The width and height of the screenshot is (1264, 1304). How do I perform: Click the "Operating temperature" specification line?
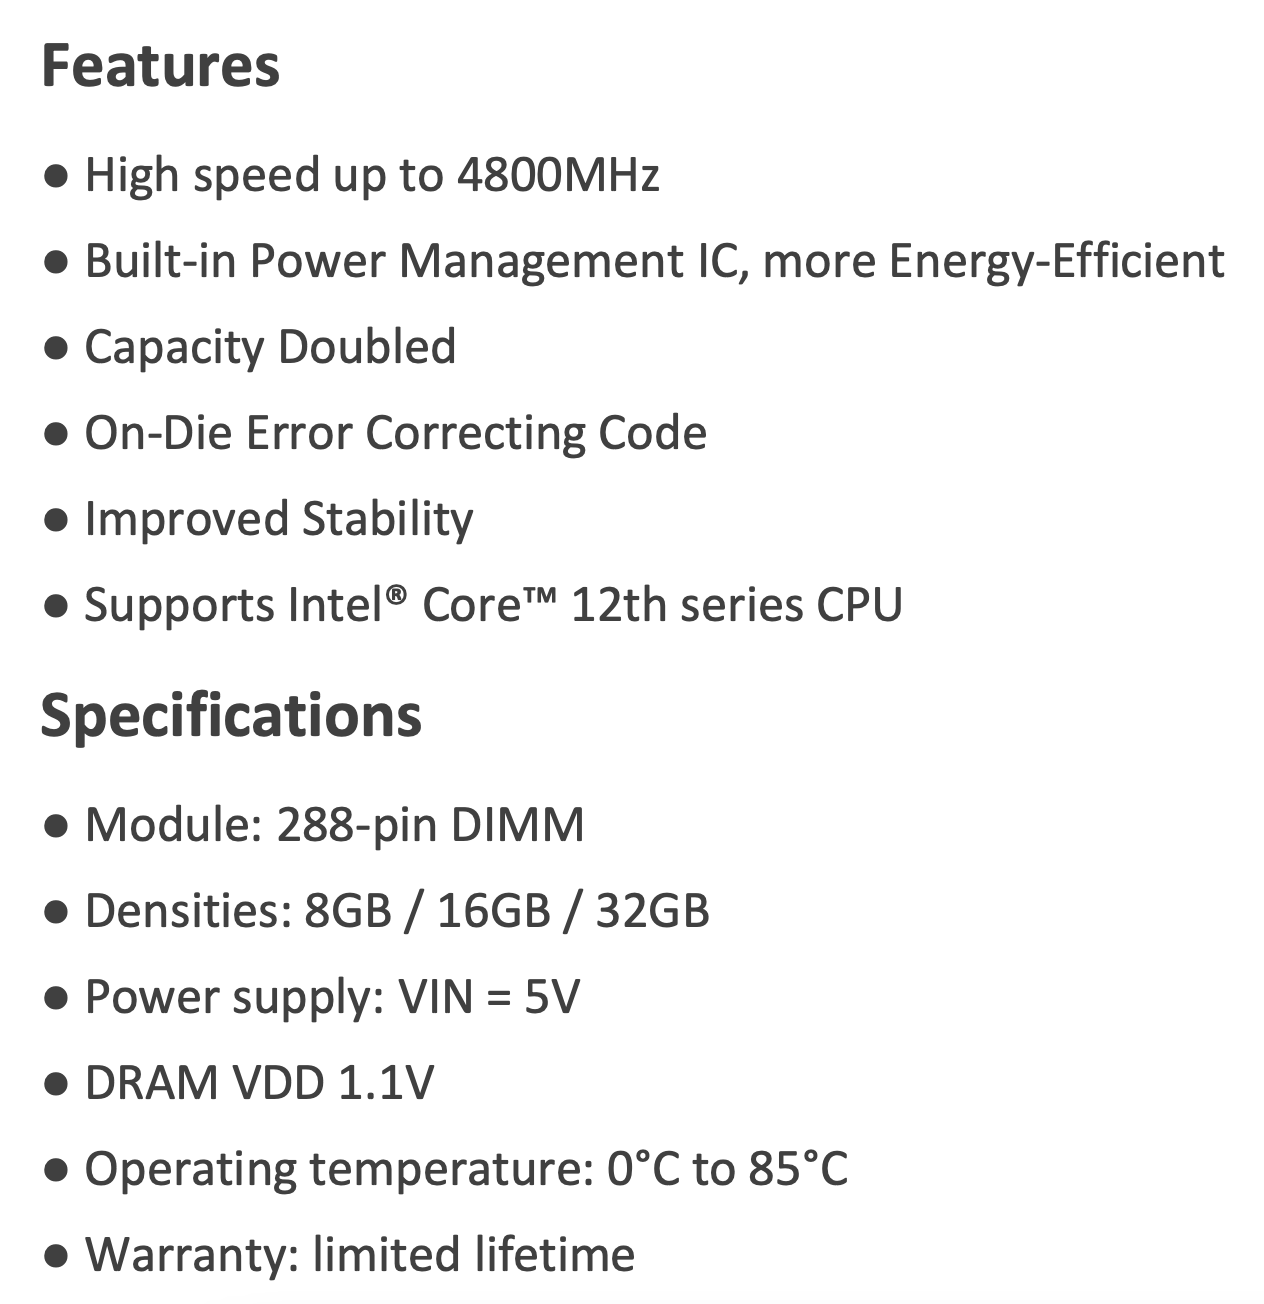[466, 1169]
